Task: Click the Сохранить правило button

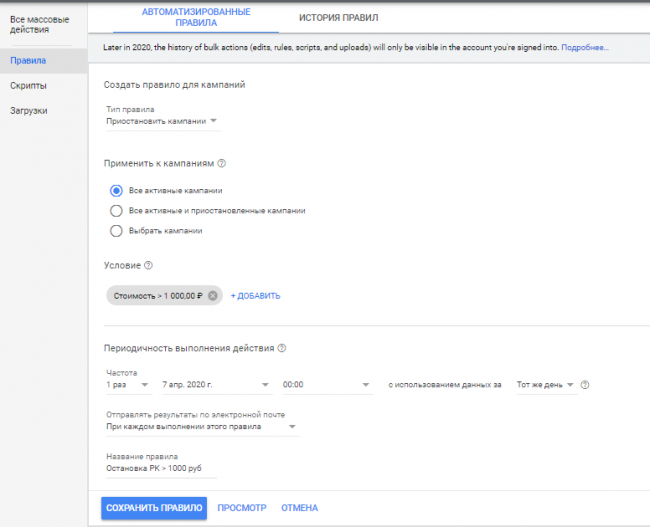Action: [153, 508]
